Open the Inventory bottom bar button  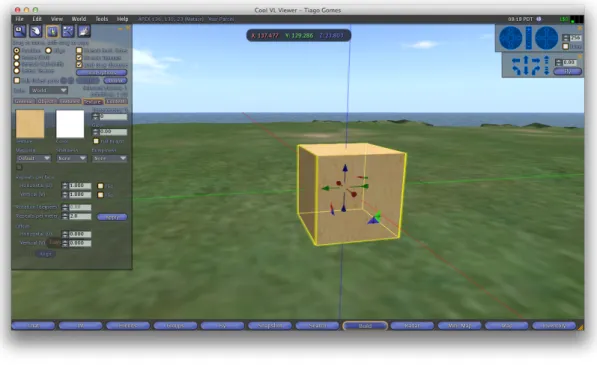coord(554,325)
